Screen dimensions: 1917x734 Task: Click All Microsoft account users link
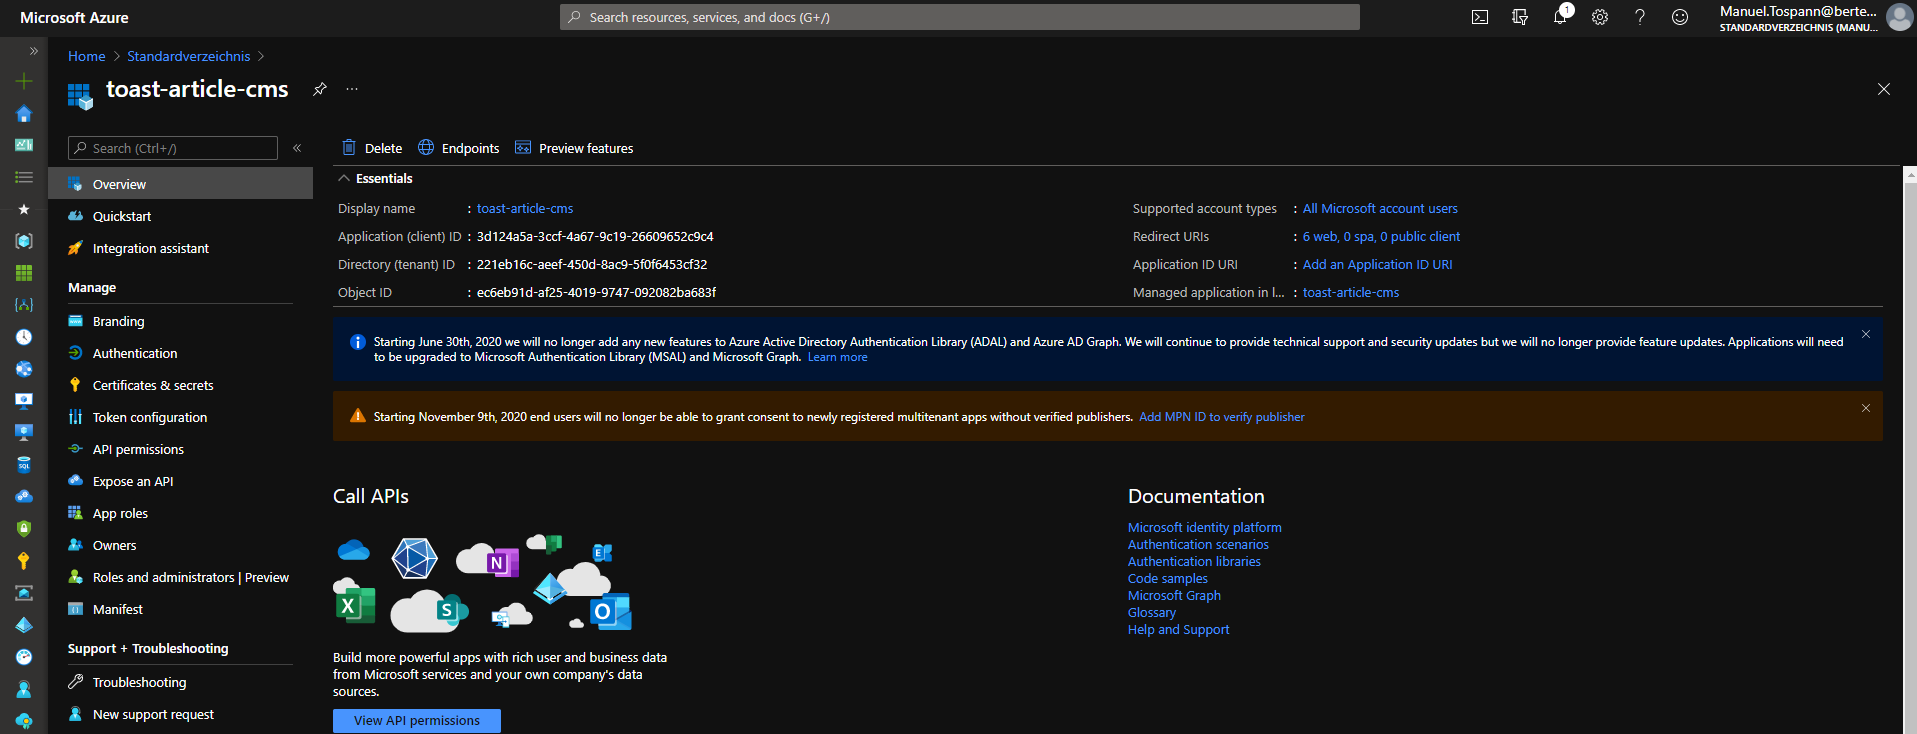[1380, 208]
